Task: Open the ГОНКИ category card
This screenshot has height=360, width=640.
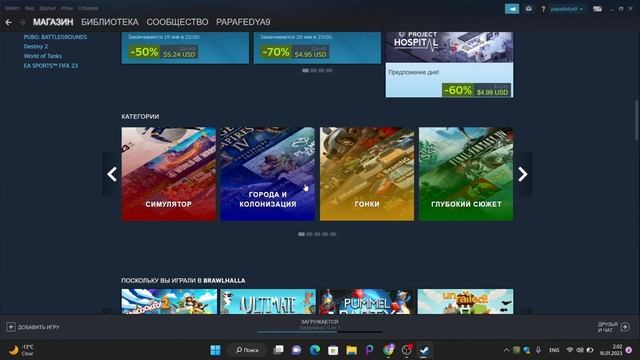Action: pyautogui.click(x=367, y=174)
